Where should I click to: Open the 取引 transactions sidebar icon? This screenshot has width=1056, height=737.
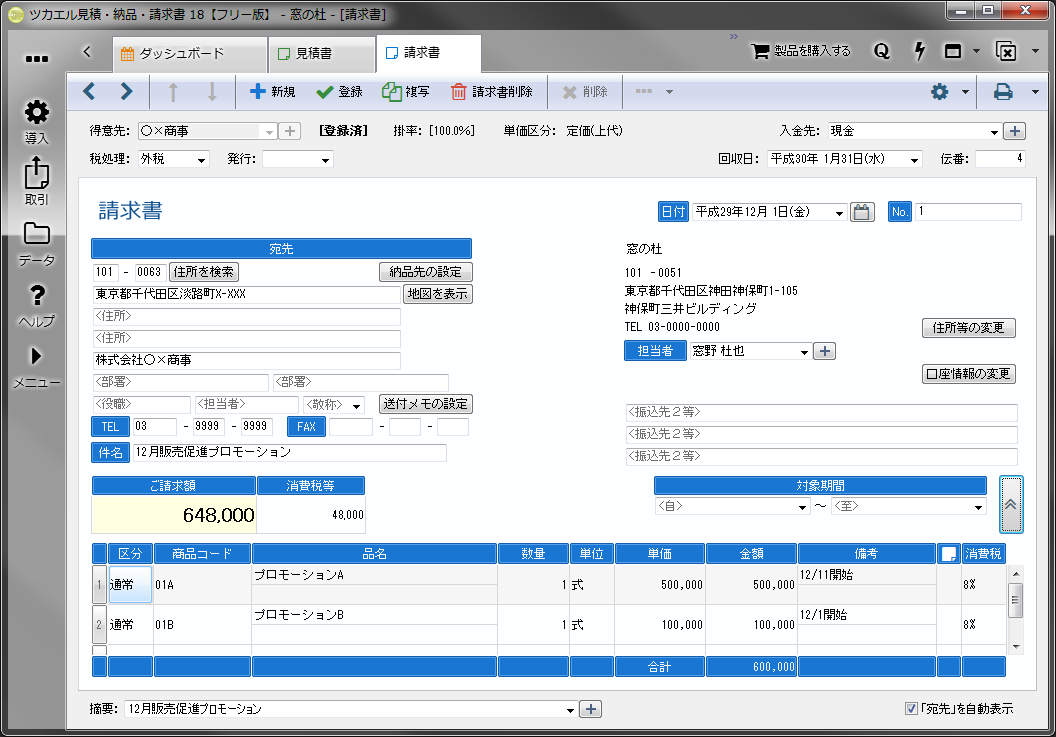pyautogui.click(x=36, y=172)
